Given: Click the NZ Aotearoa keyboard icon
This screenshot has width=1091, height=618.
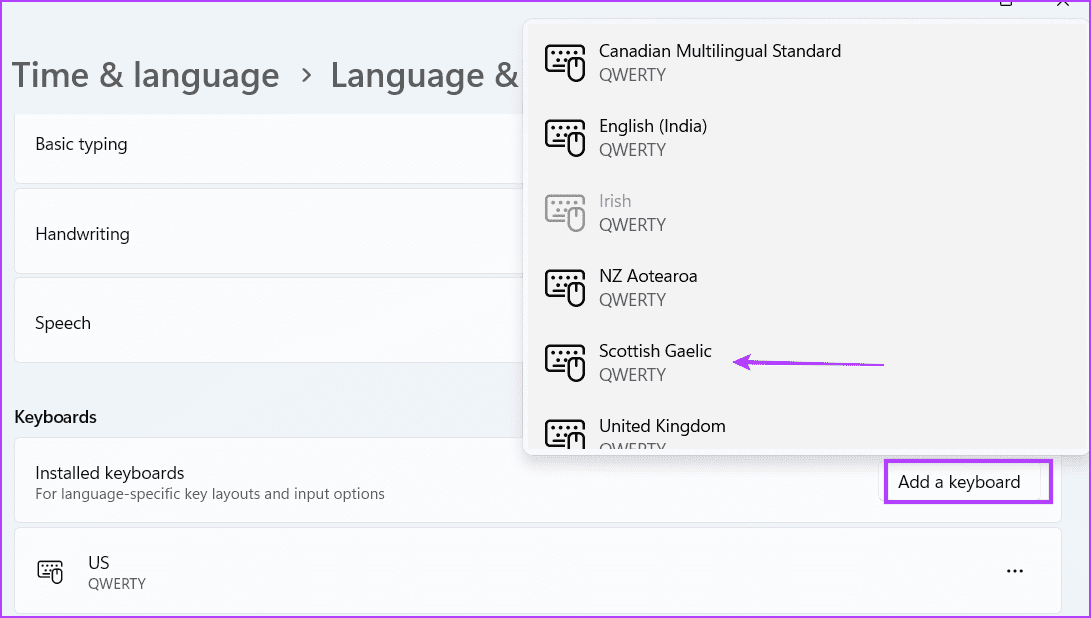Looking at the screenshot, I should pos(564,288).
